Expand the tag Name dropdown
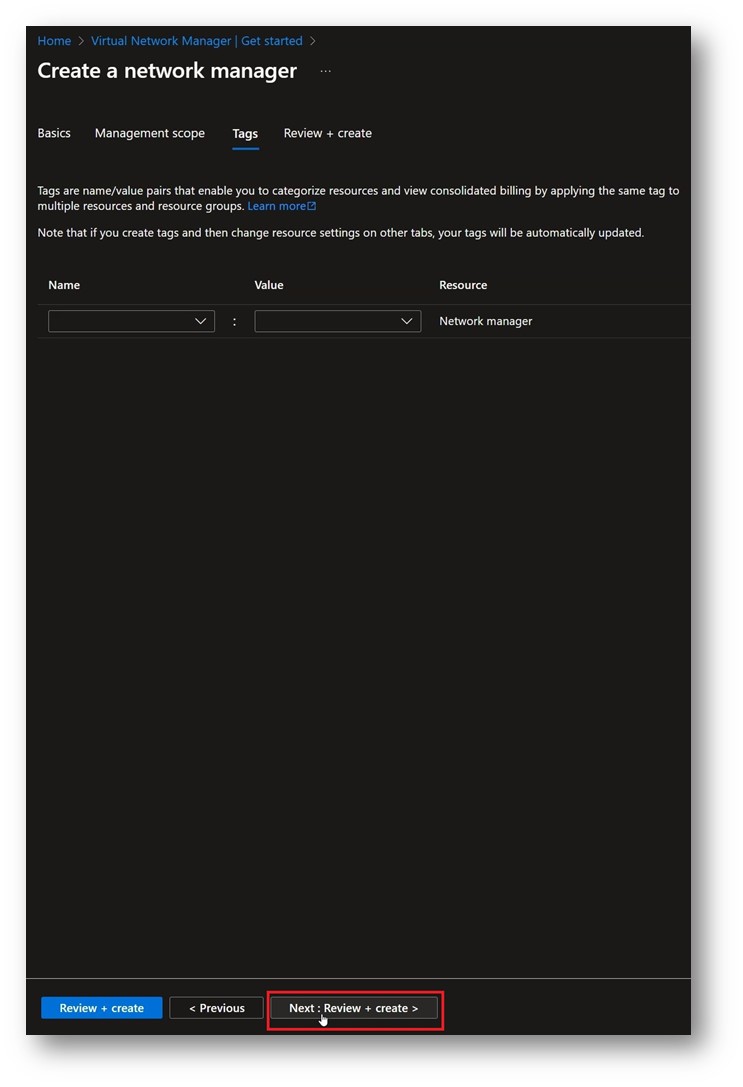Viewport: 743px width, 1087px height. (x=132, y=321)
